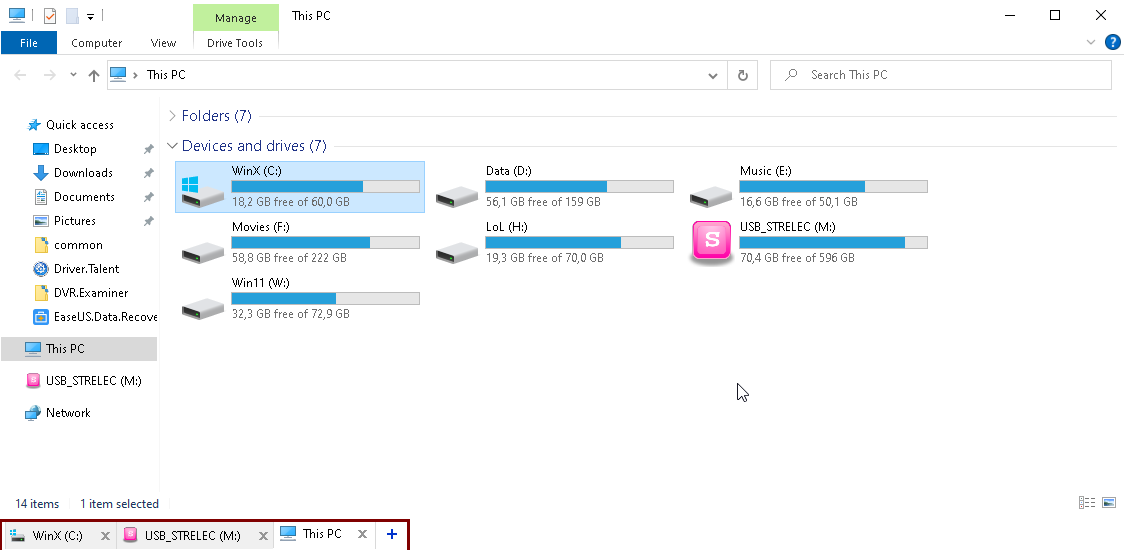Toggle pin on Downloads quick access item
Image resolution: width=1125 pixels, height=550 pixels.
[x=149, y=173]
